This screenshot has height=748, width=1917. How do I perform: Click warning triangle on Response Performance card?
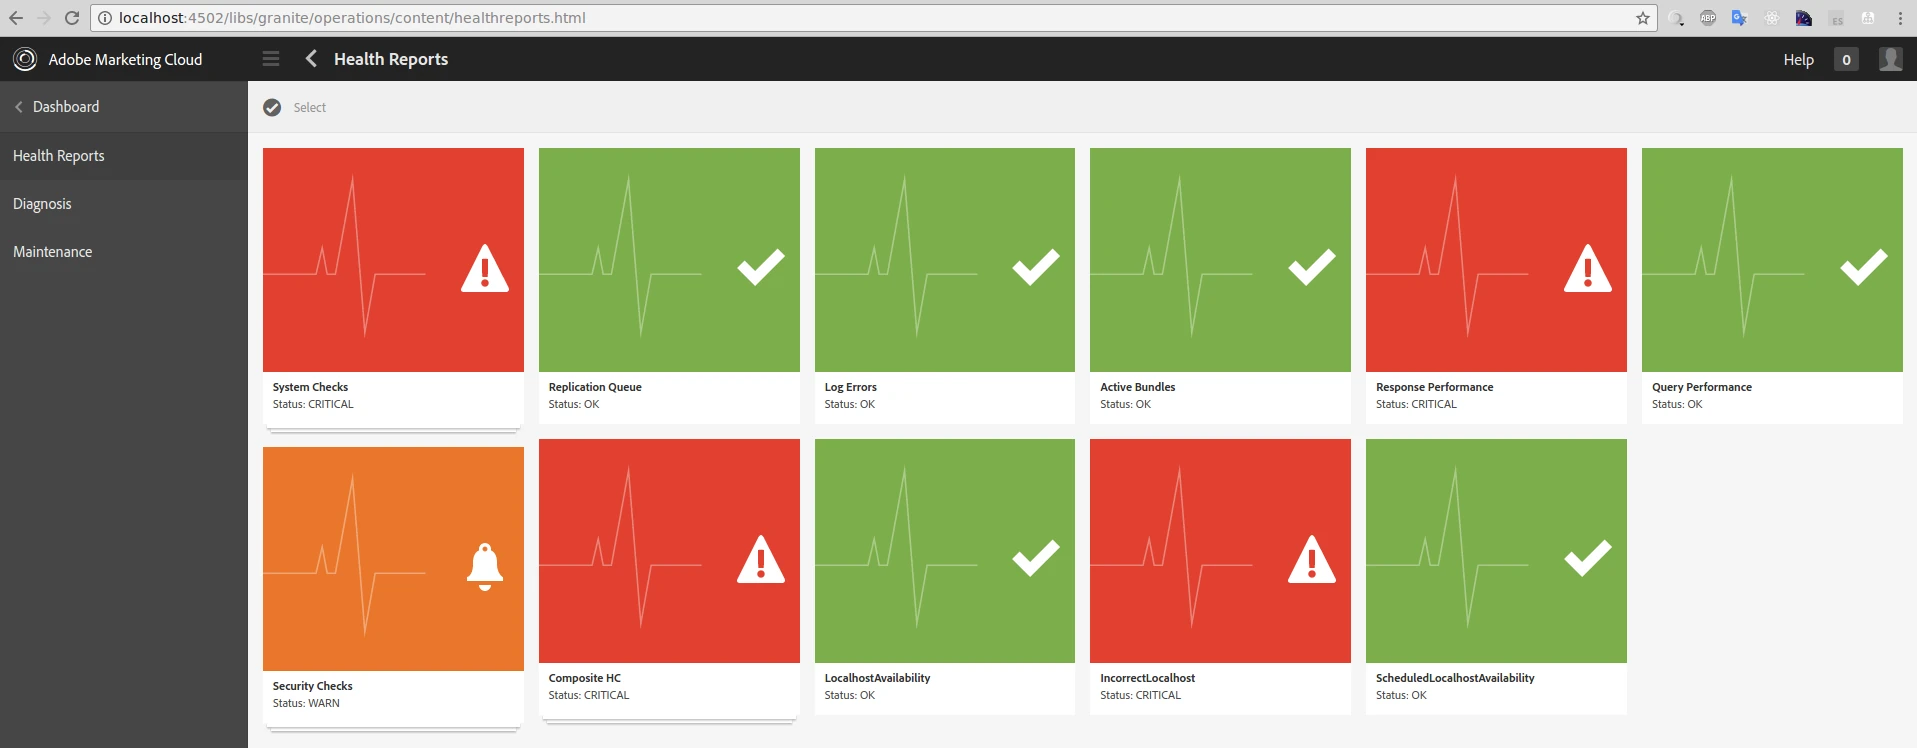click(1588, 268)
